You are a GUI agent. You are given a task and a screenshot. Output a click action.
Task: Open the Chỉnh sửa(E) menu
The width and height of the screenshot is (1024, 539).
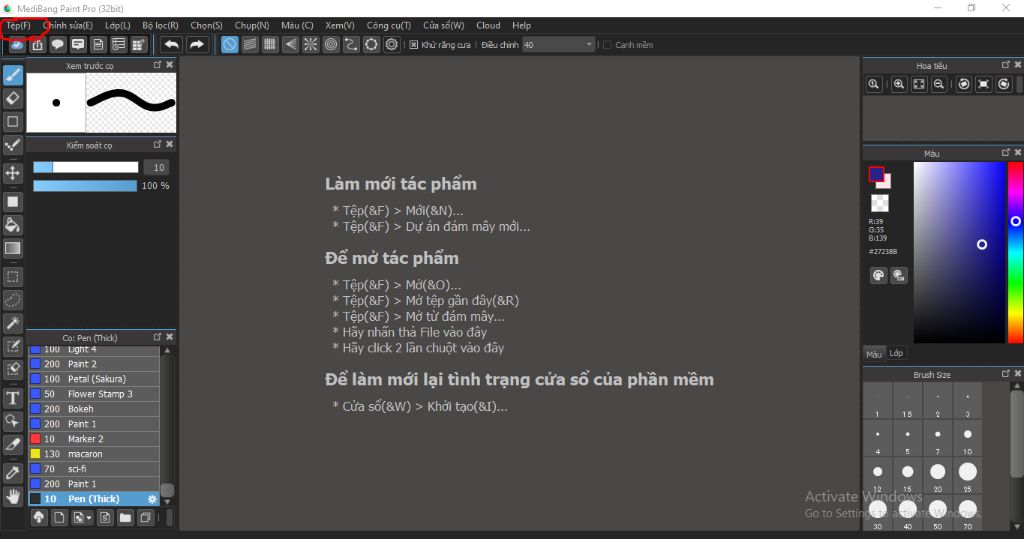(x=68, y=25)
